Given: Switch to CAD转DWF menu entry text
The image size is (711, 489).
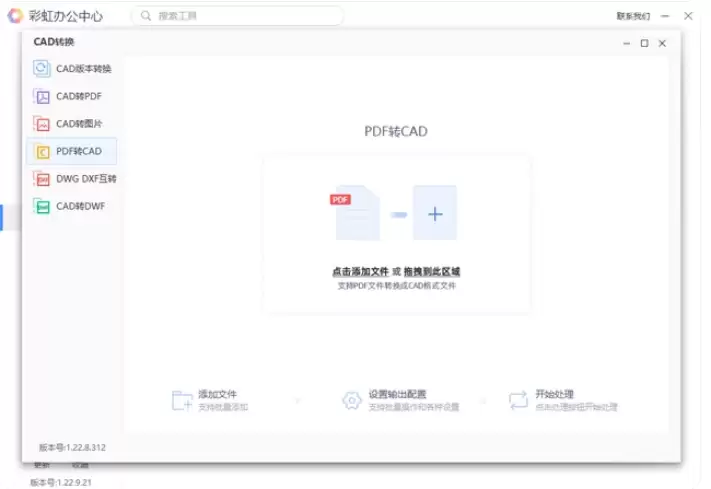Looking at the screenshot, I should [x=81, y=207].
